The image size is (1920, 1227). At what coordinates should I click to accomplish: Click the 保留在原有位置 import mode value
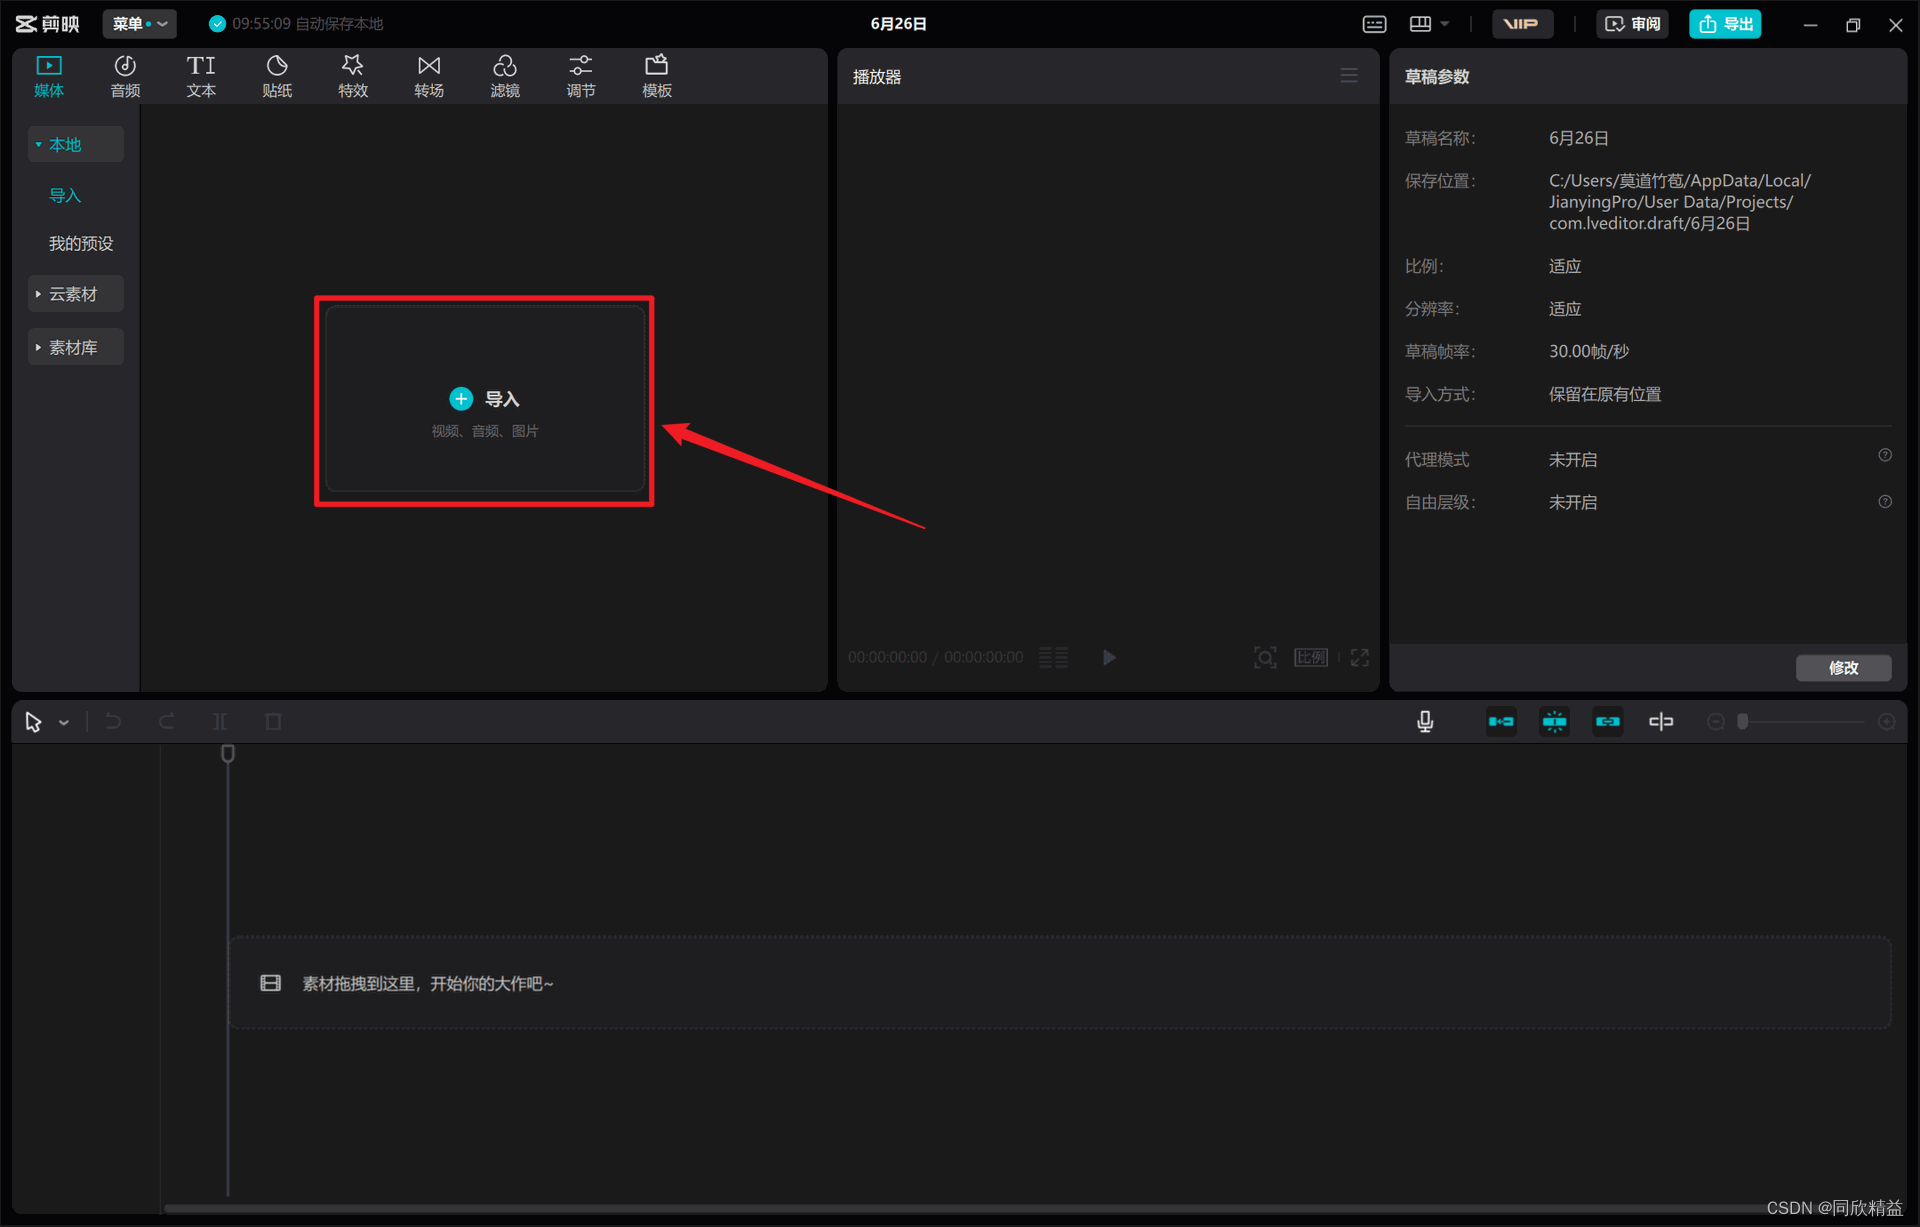click(x=1605, y=394)
